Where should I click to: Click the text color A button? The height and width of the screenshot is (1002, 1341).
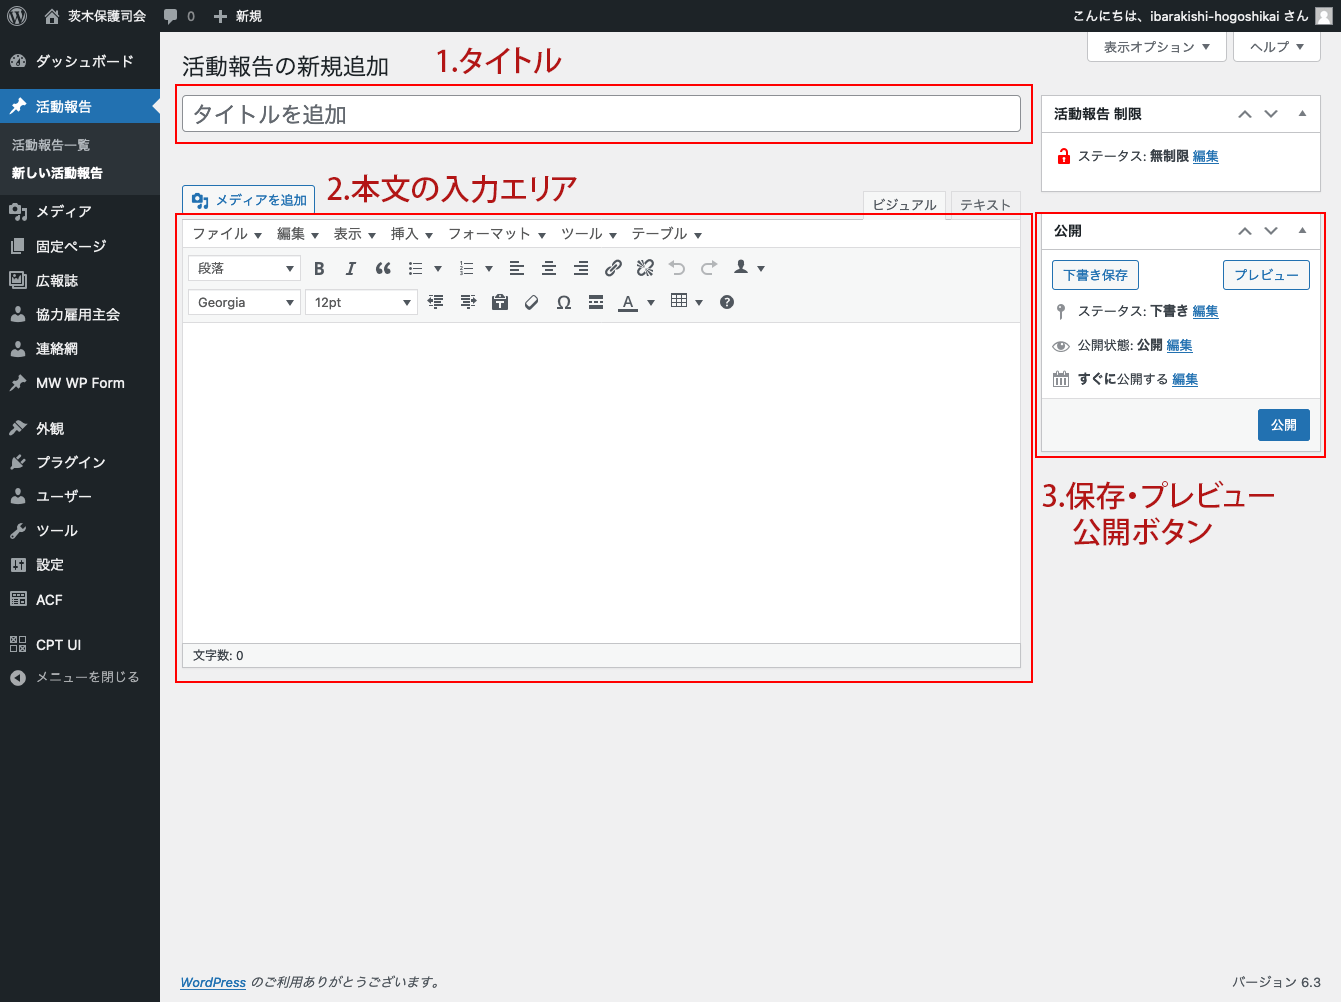[628, 302]
